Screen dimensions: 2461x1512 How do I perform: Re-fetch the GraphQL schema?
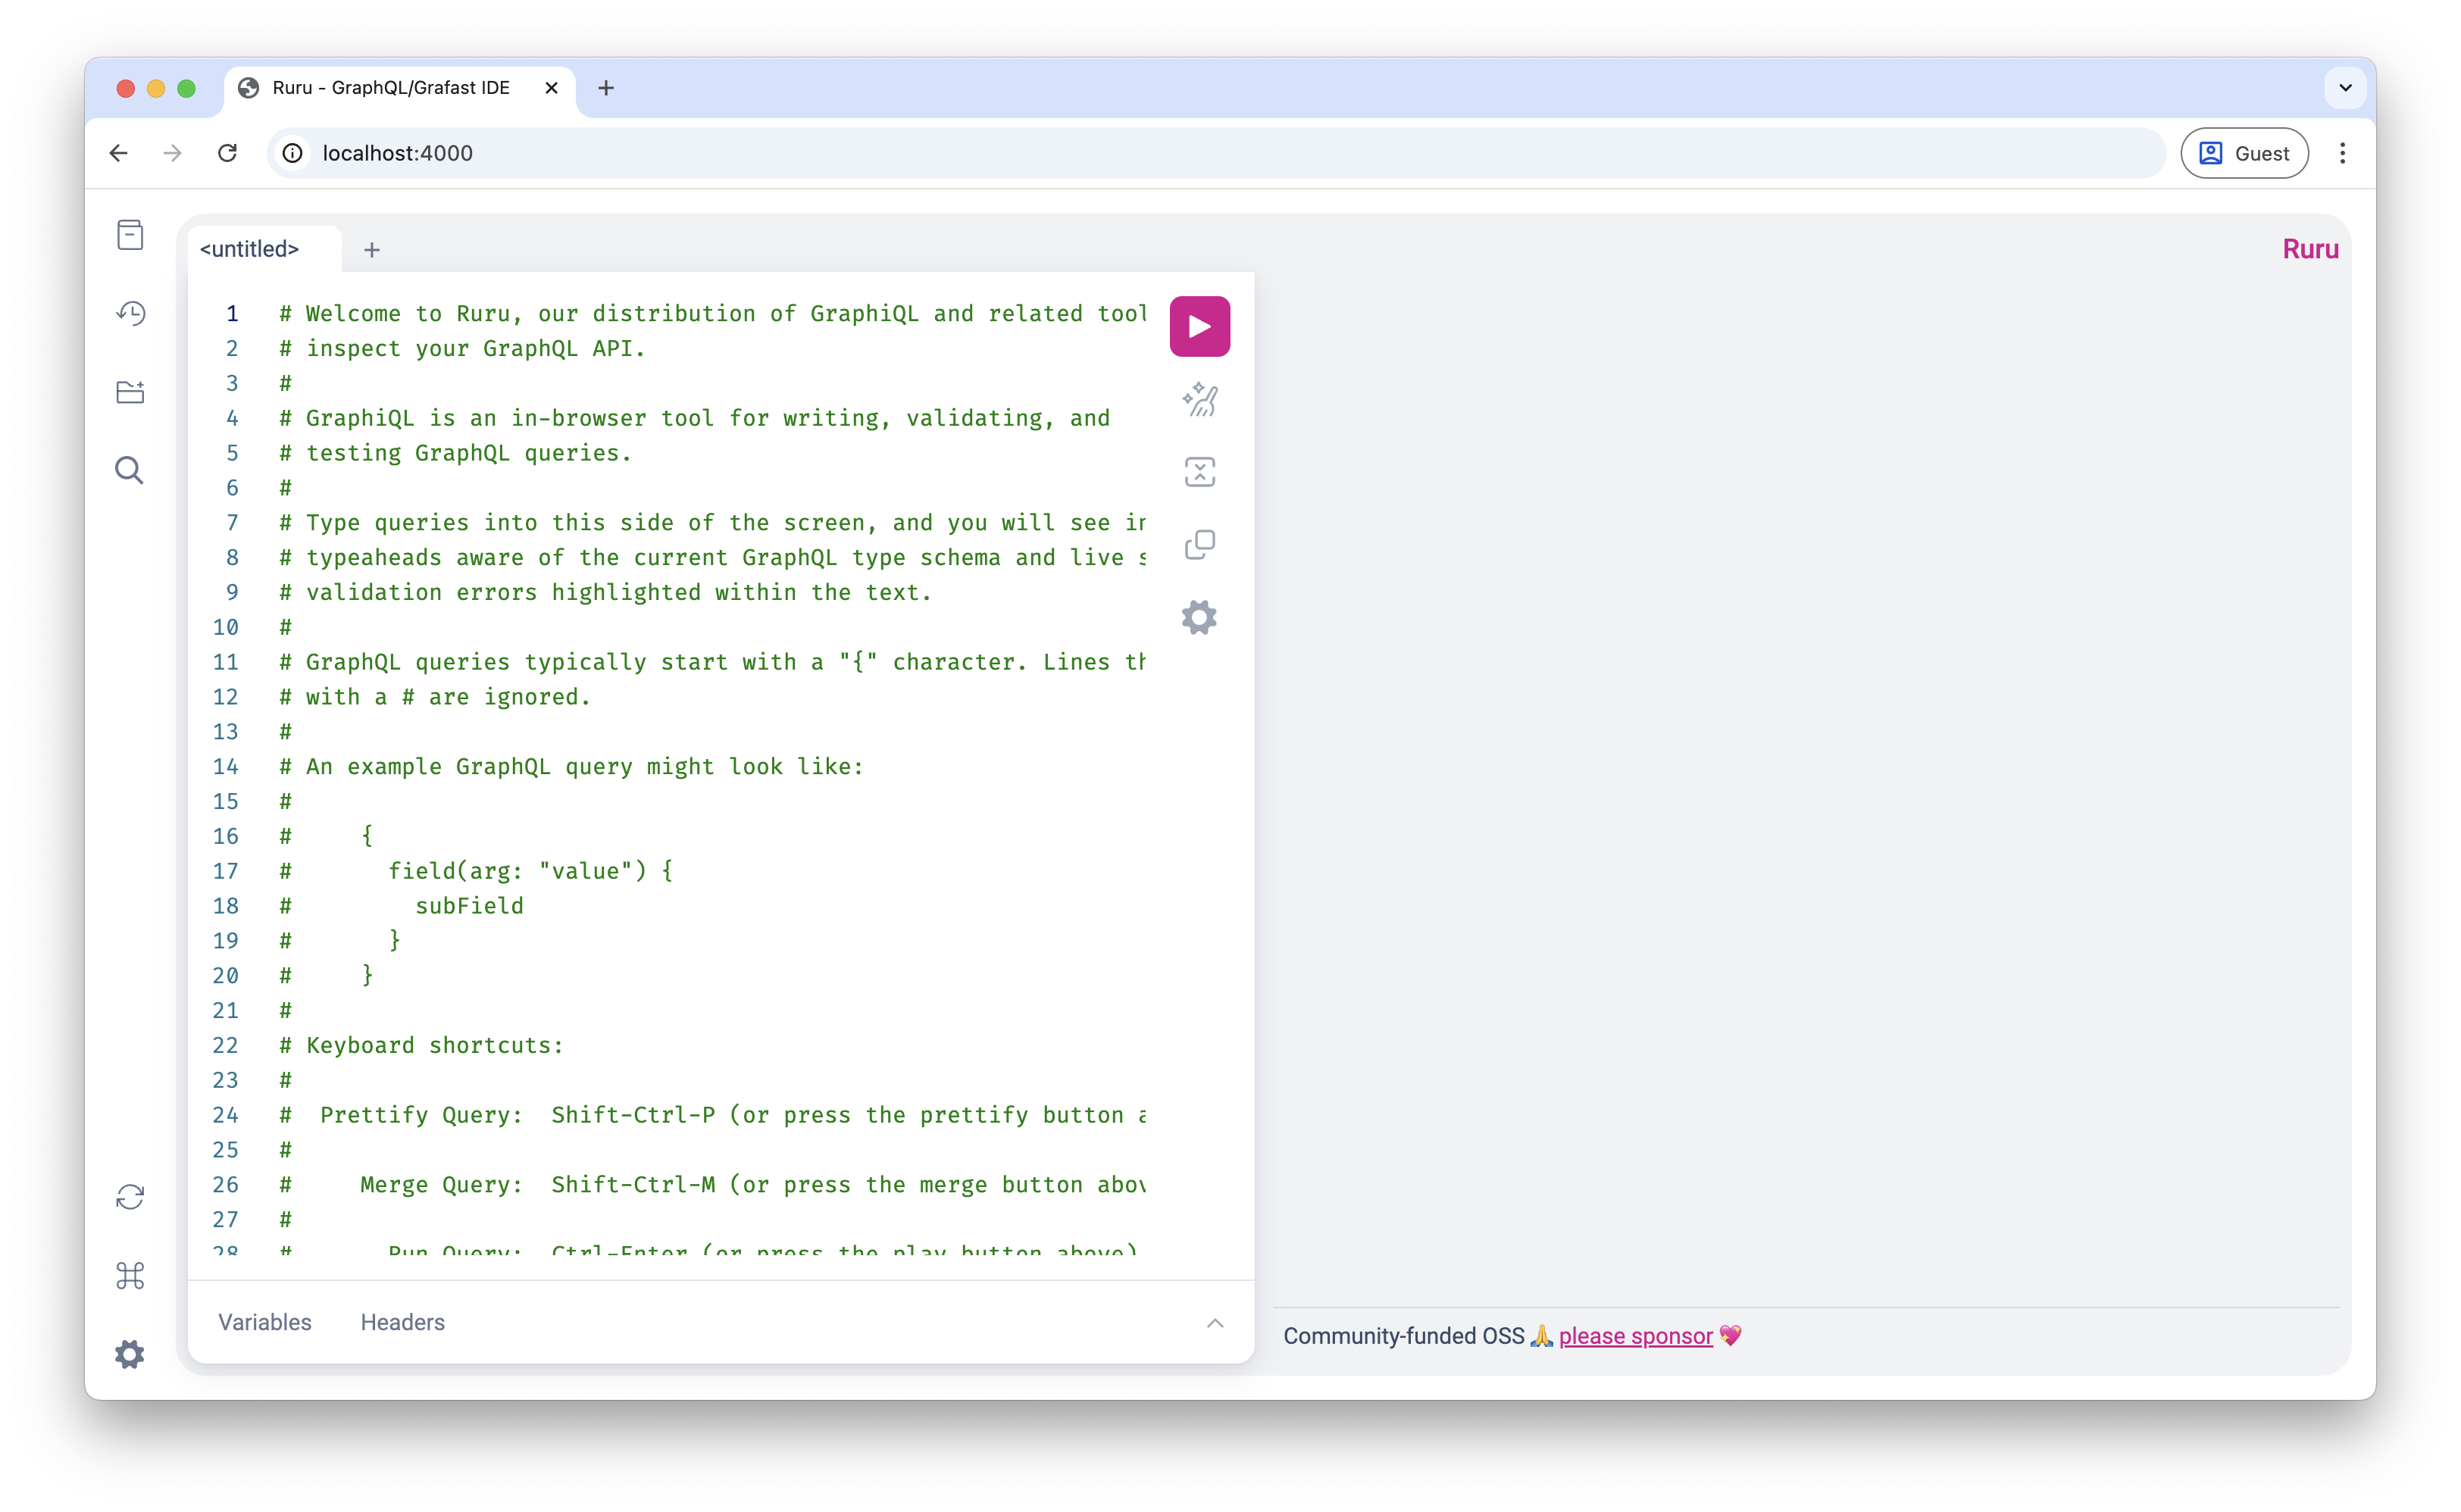(x=130, y=1196)
